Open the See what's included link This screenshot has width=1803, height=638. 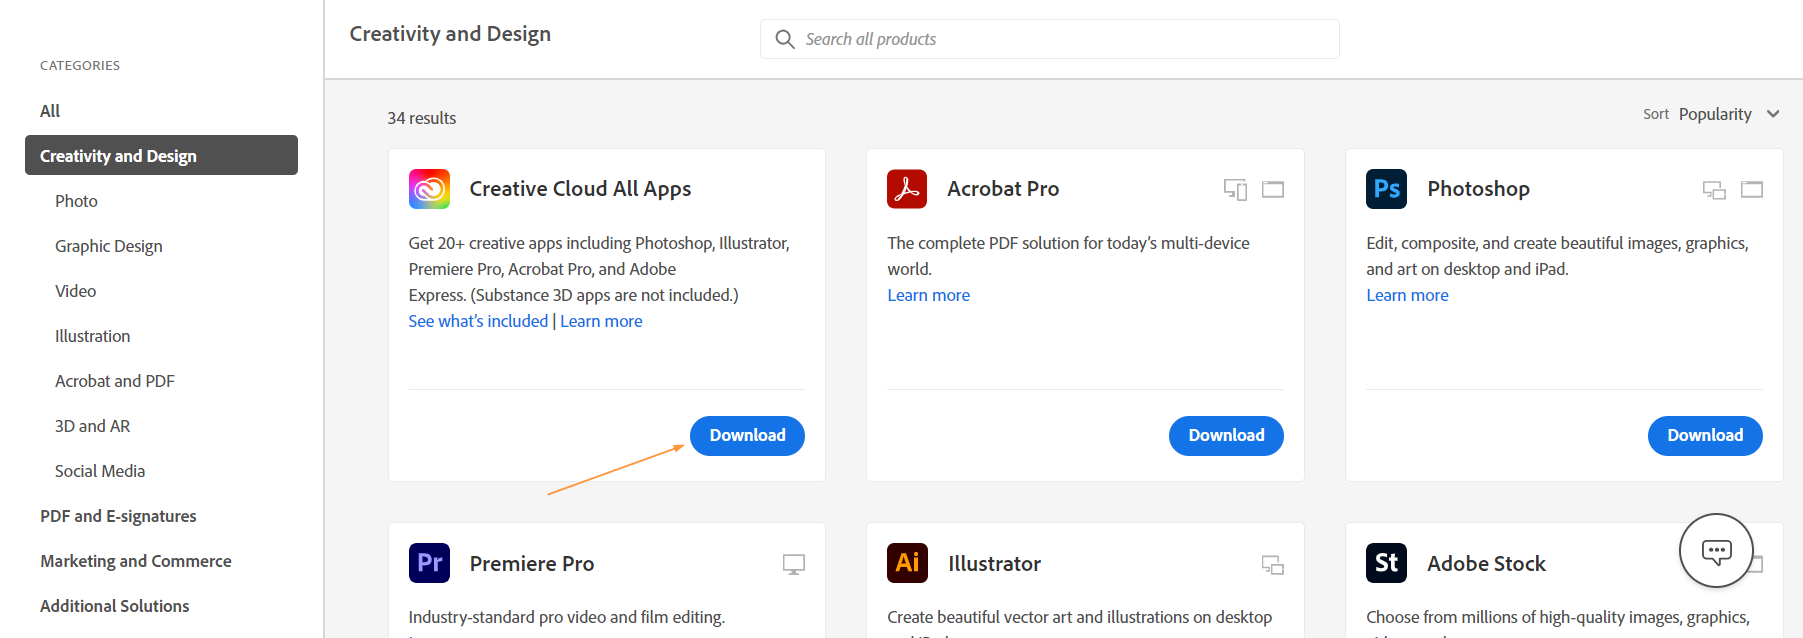click(478, 321)
